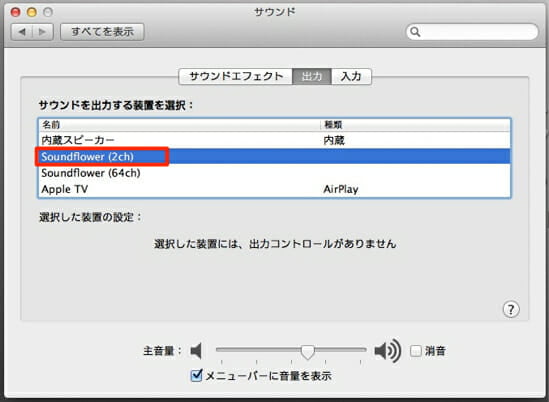Image resolution: width=549 pixels, height=402 pixels.
Task: Go back with the left arrow button
Action: 22,32
